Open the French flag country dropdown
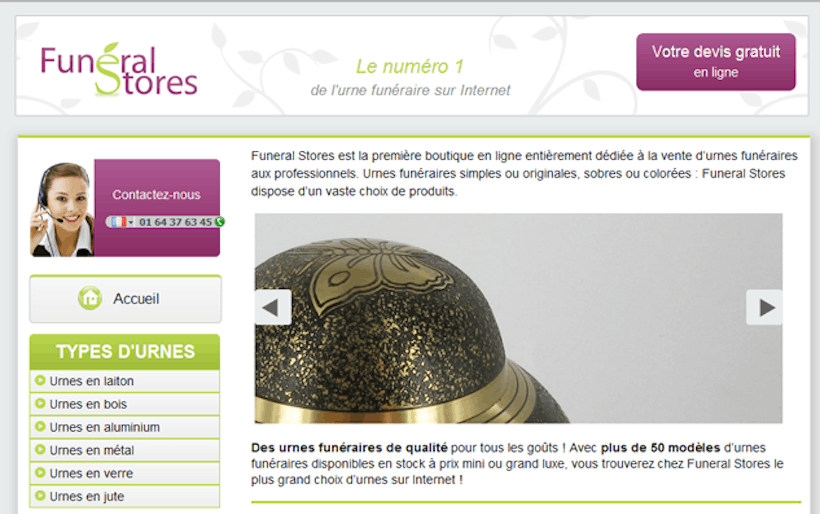 point(122,222)
